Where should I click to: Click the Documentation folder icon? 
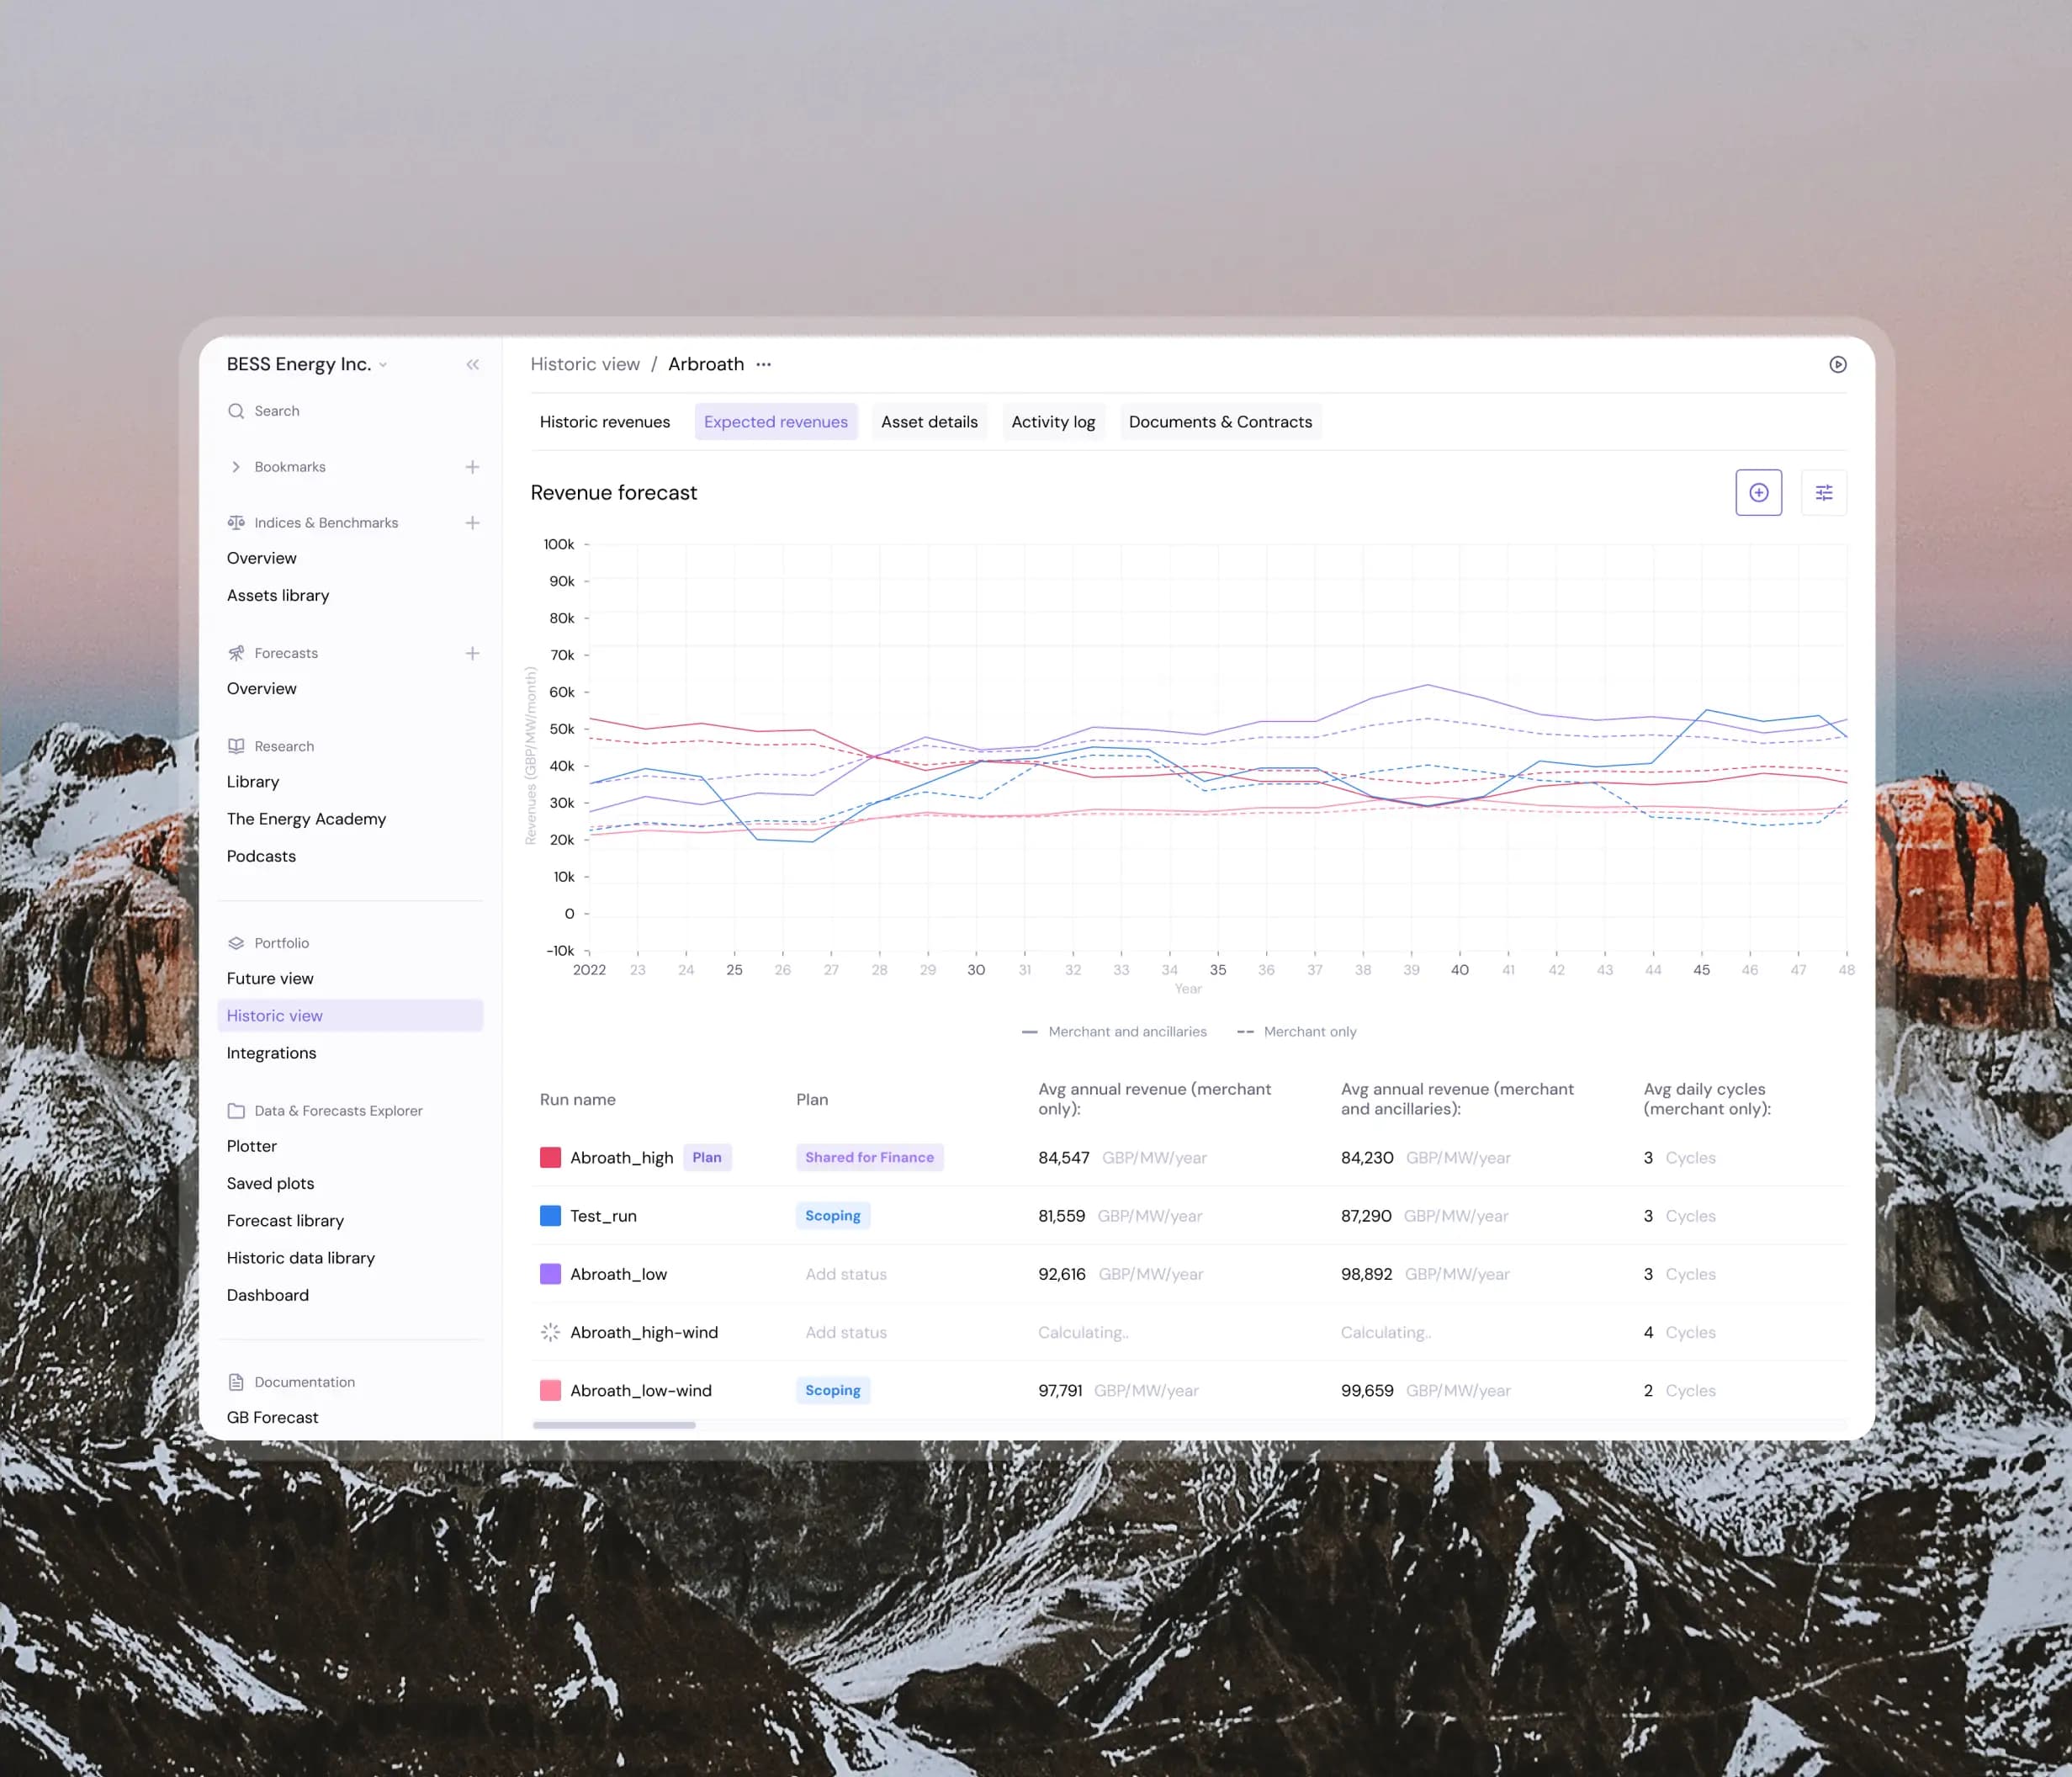[x=236, y=1382]
